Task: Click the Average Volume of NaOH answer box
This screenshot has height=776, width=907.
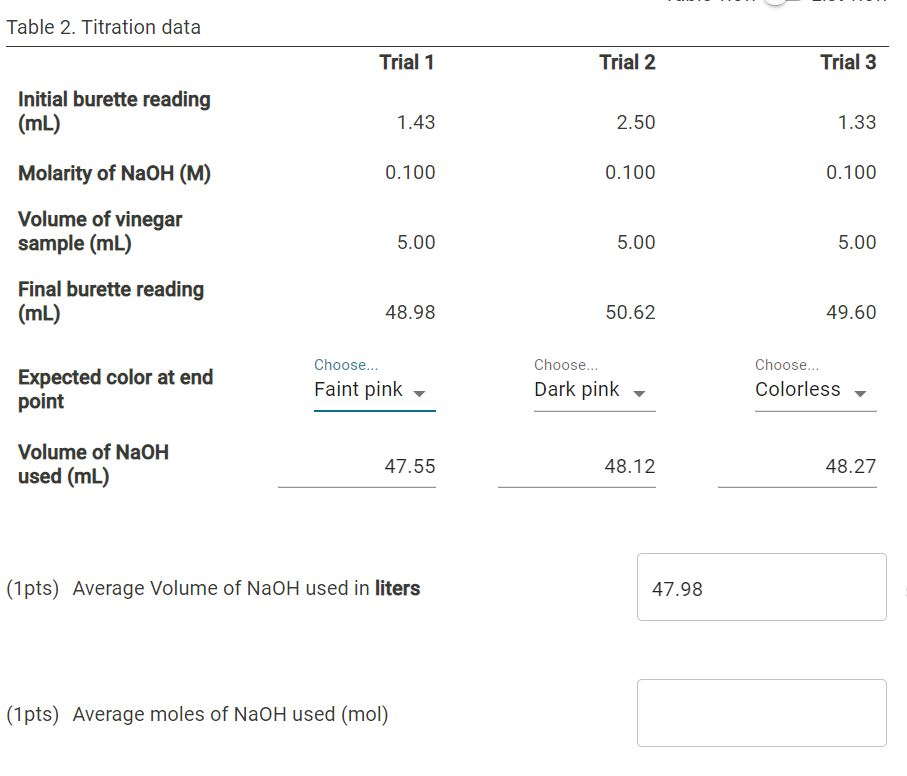Action: [x=761, y=587]
